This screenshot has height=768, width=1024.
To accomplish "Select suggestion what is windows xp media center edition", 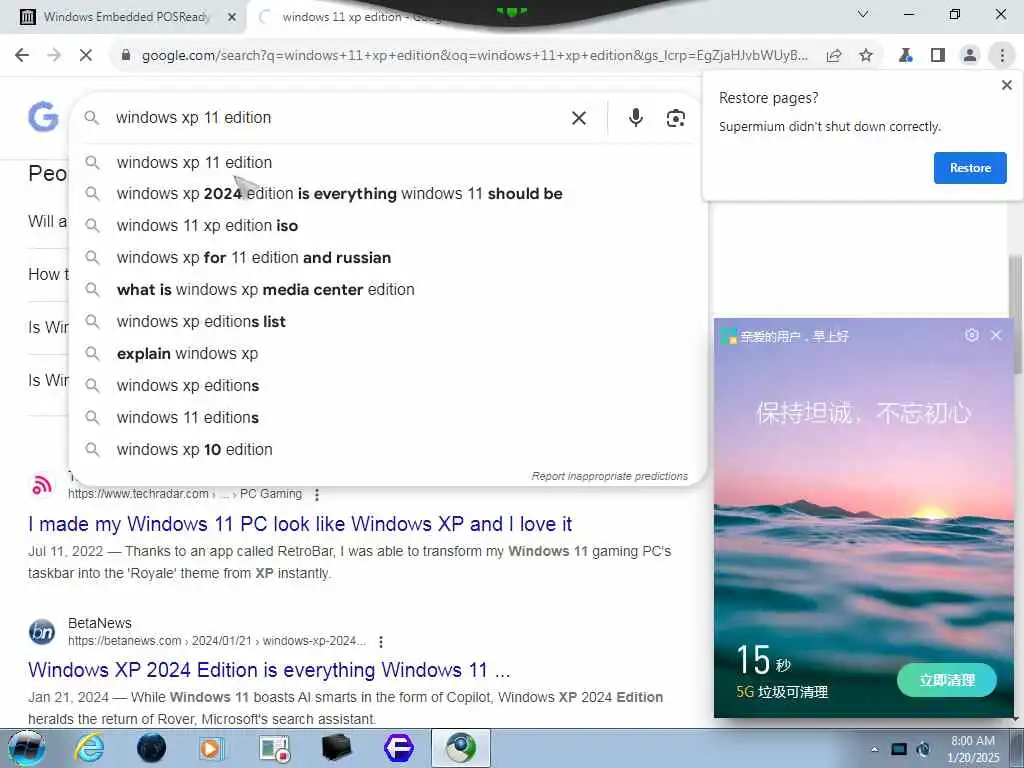I will coord(388,290).
